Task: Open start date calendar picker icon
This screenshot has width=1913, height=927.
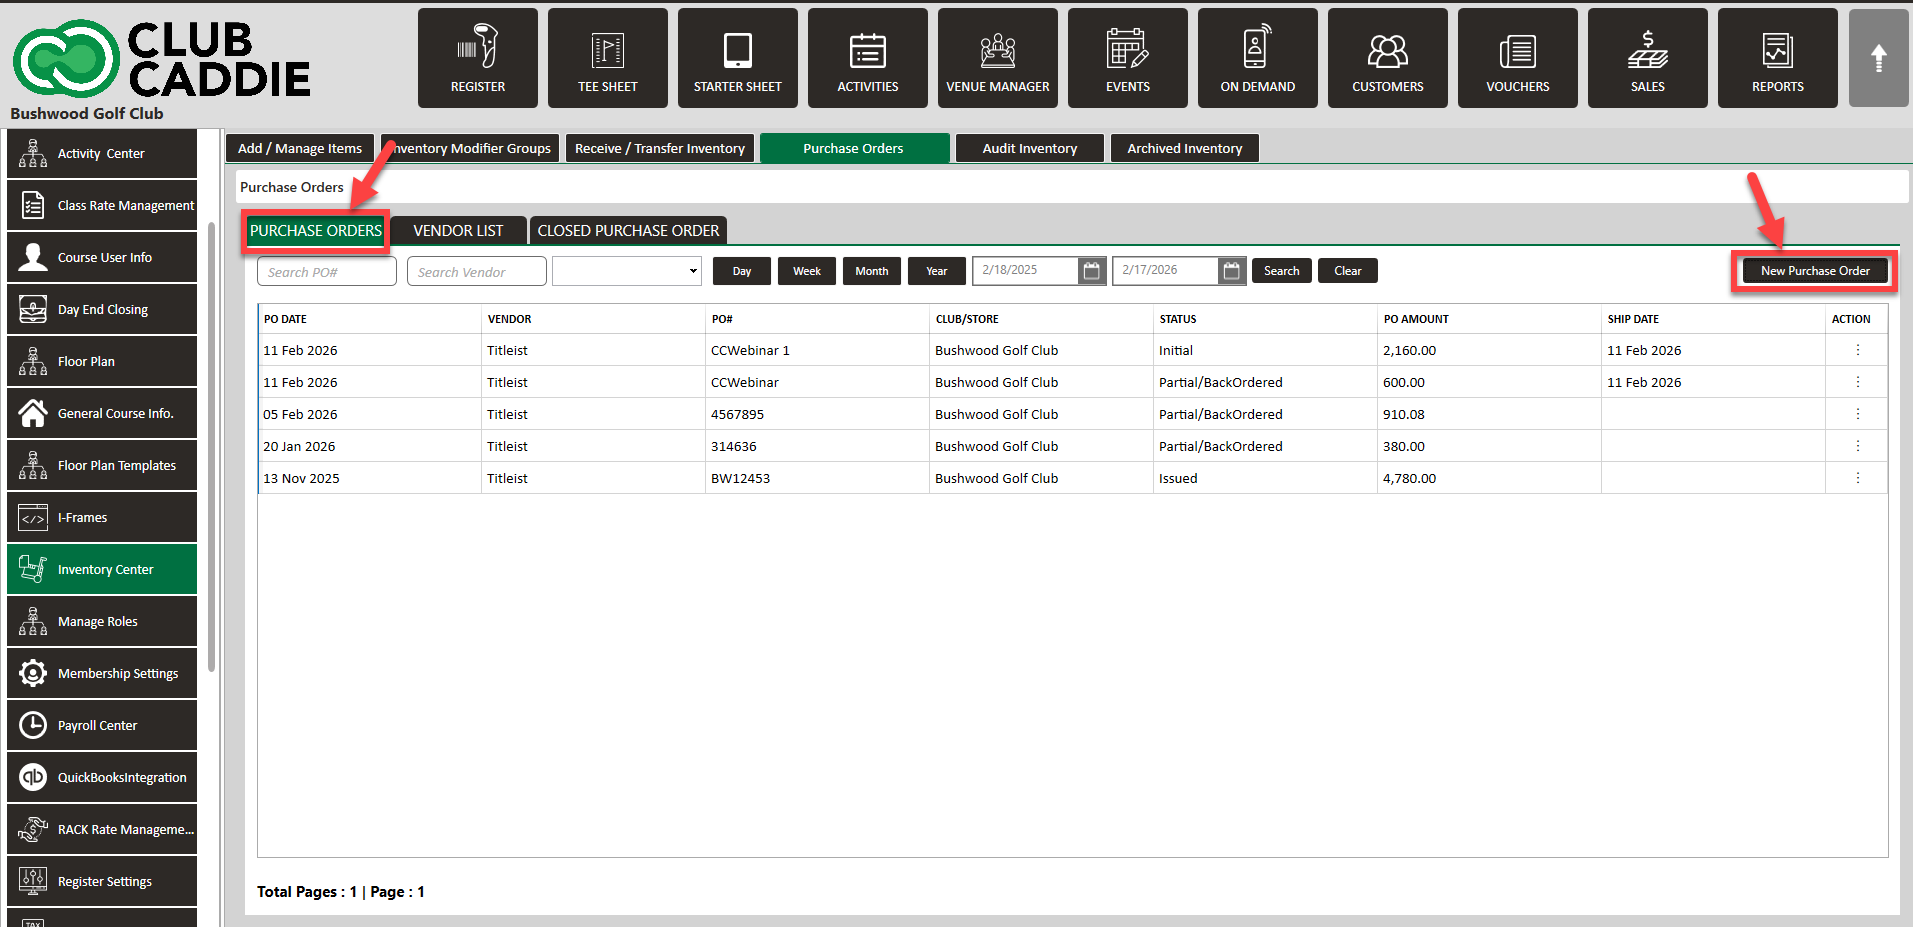Action: point(1092,271)
